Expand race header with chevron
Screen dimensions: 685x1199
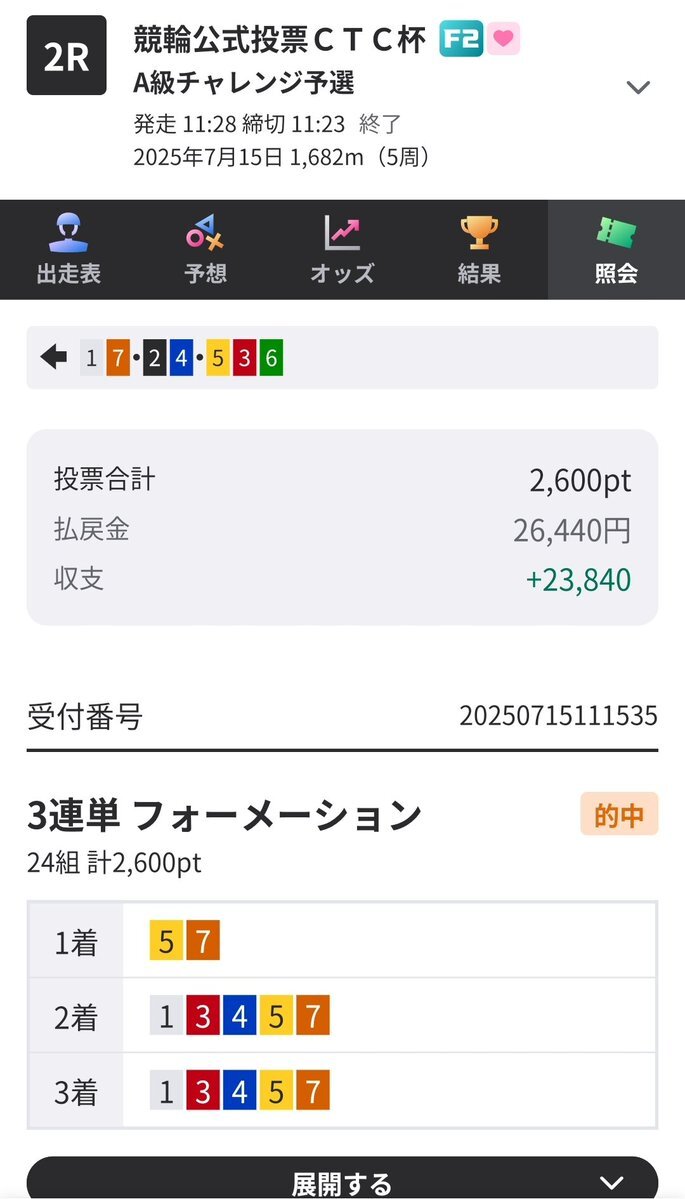pyautogui.click(x=638, y=86)
